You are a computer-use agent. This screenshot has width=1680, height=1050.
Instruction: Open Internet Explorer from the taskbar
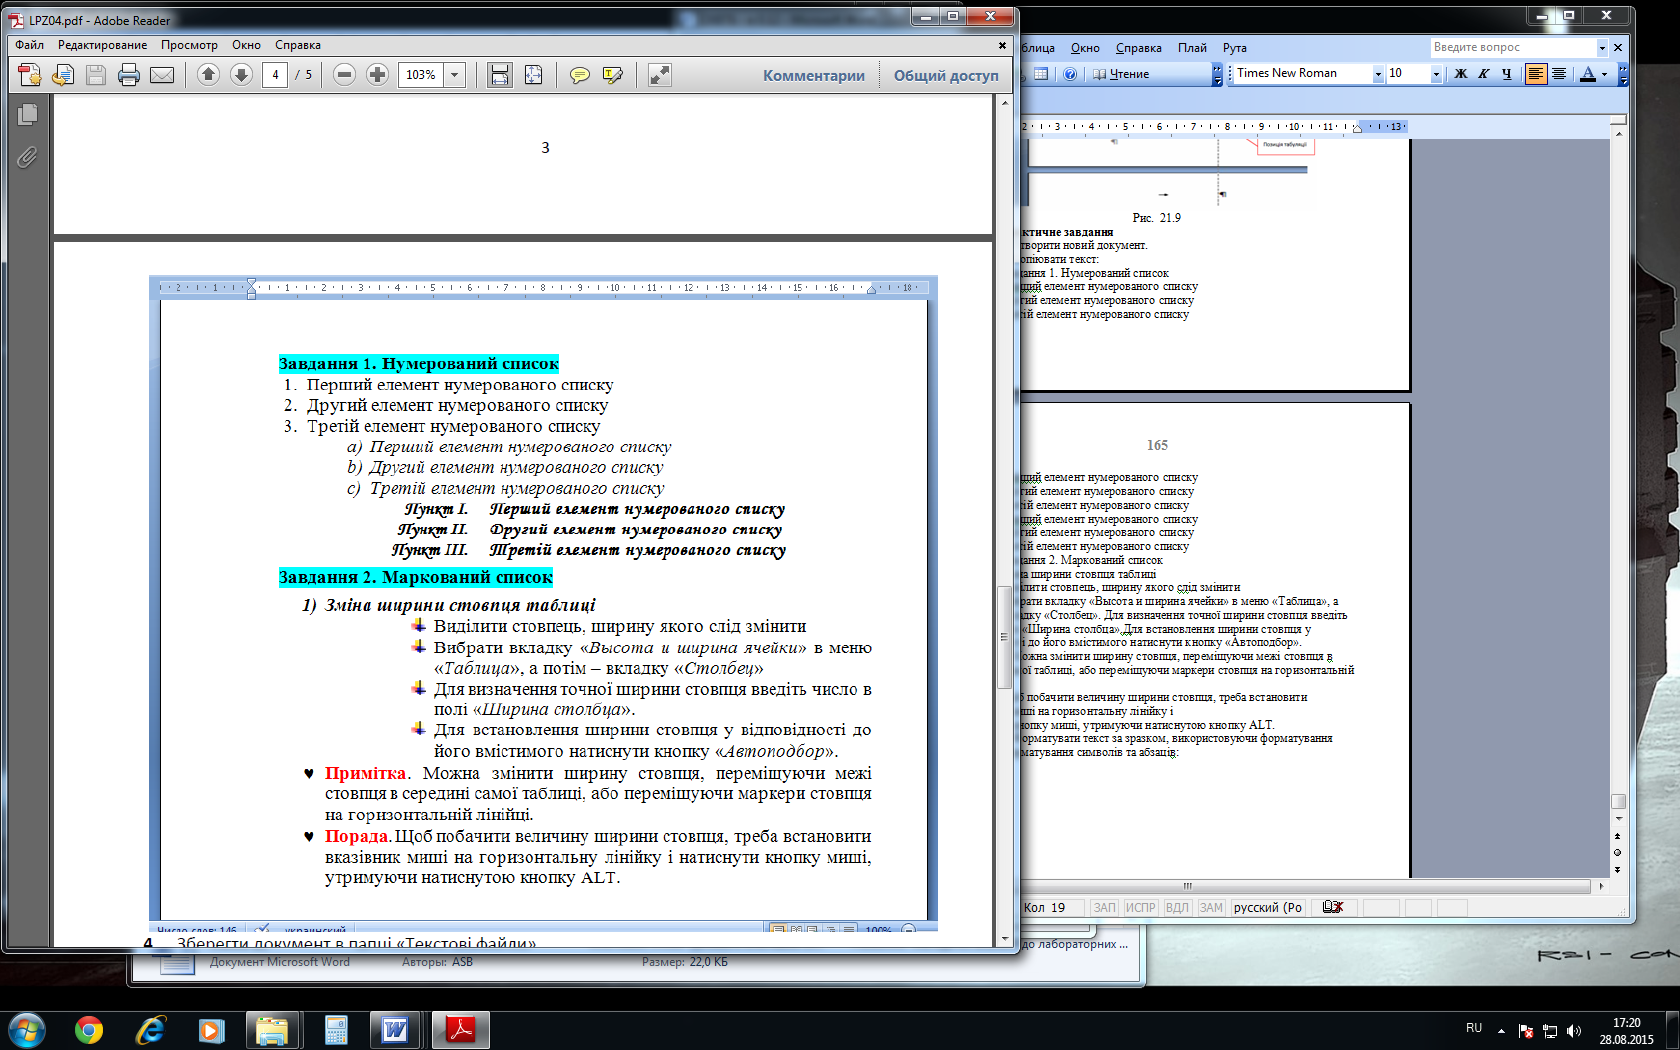pyautogui.click(x=150, y=1030)
